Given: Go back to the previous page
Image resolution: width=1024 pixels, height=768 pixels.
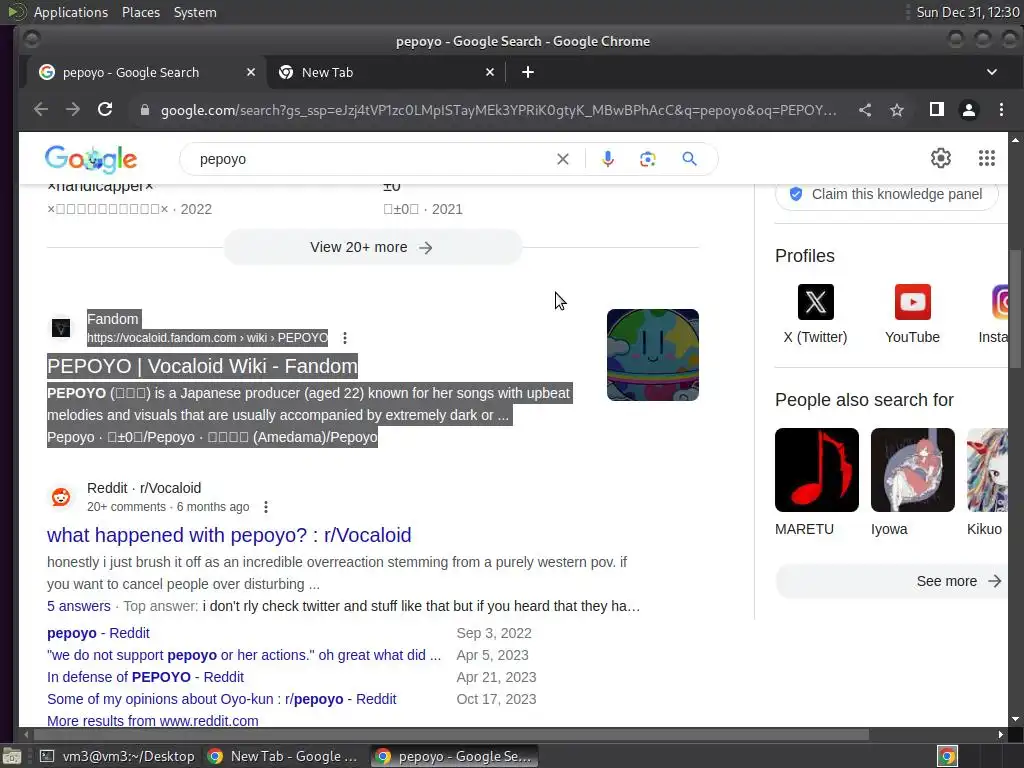Looking at the screenshot, I should click(x=40, y=110).
